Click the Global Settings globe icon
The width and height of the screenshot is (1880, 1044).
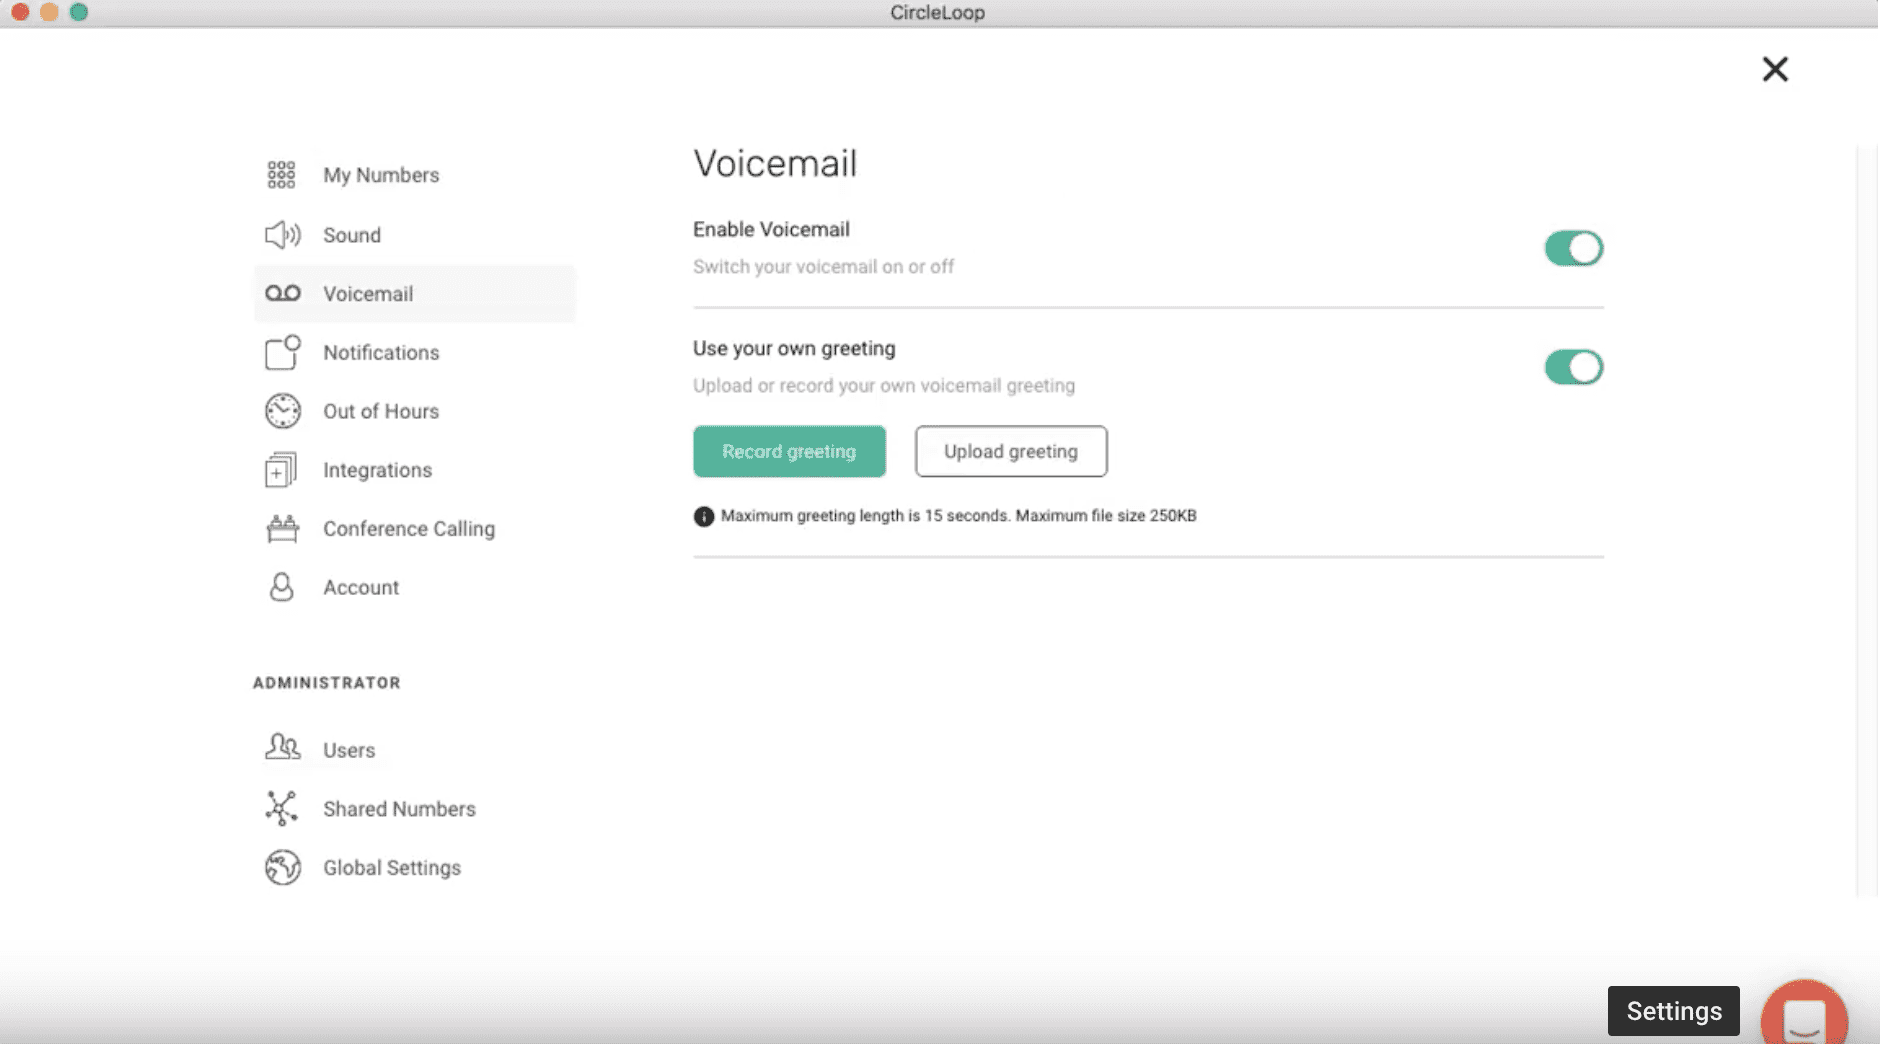click(x=282, y=867)
